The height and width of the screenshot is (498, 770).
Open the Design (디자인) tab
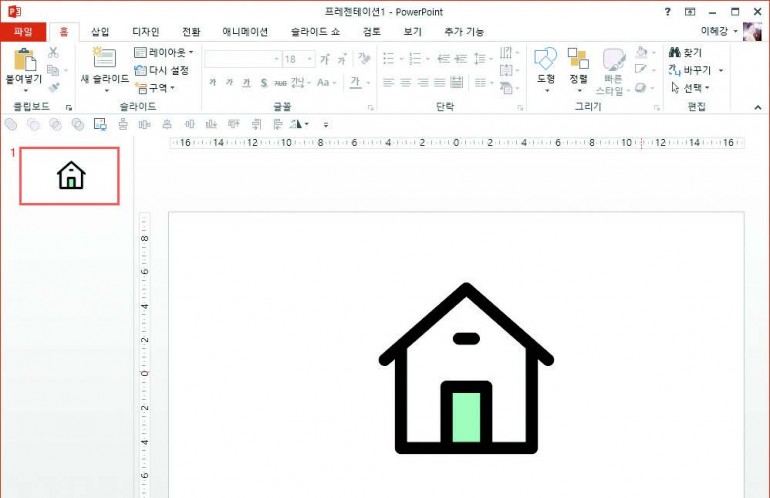point(145,32)
